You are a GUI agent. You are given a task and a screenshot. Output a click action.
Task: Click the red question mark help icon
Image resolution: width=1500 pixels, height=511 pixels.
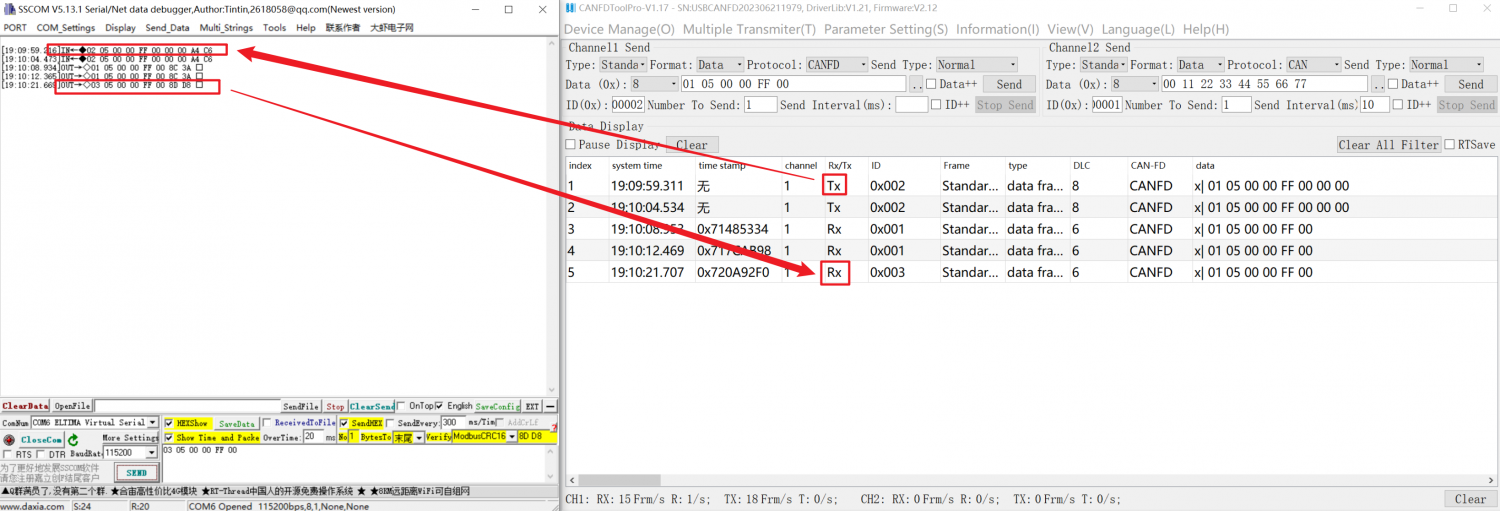click(x=553, y=430)
